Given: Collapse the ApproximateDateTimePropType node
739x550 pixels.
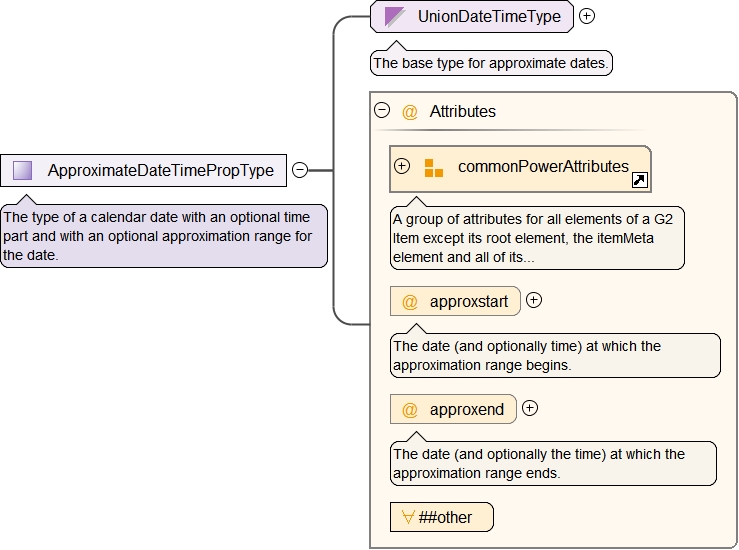Looking at the screenshot, I should pos(300,170).
